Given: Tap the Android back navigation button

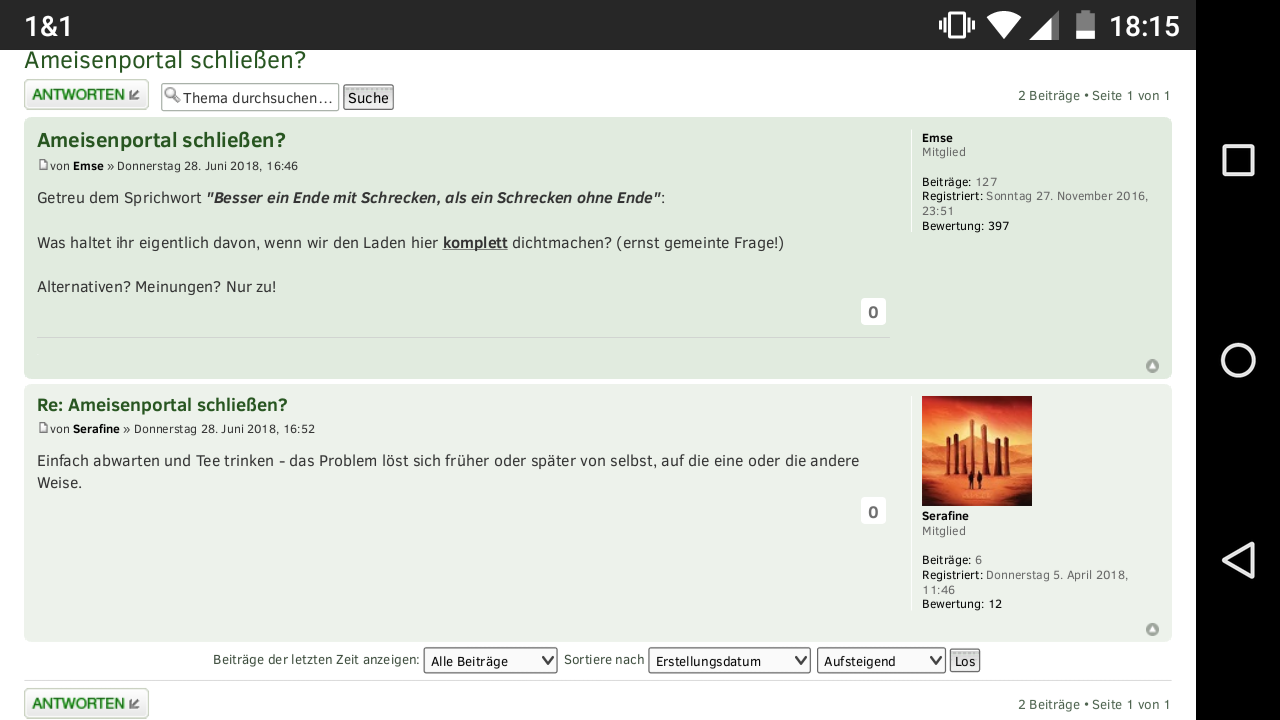Looking at the screenshot, I should (1238, 560).
